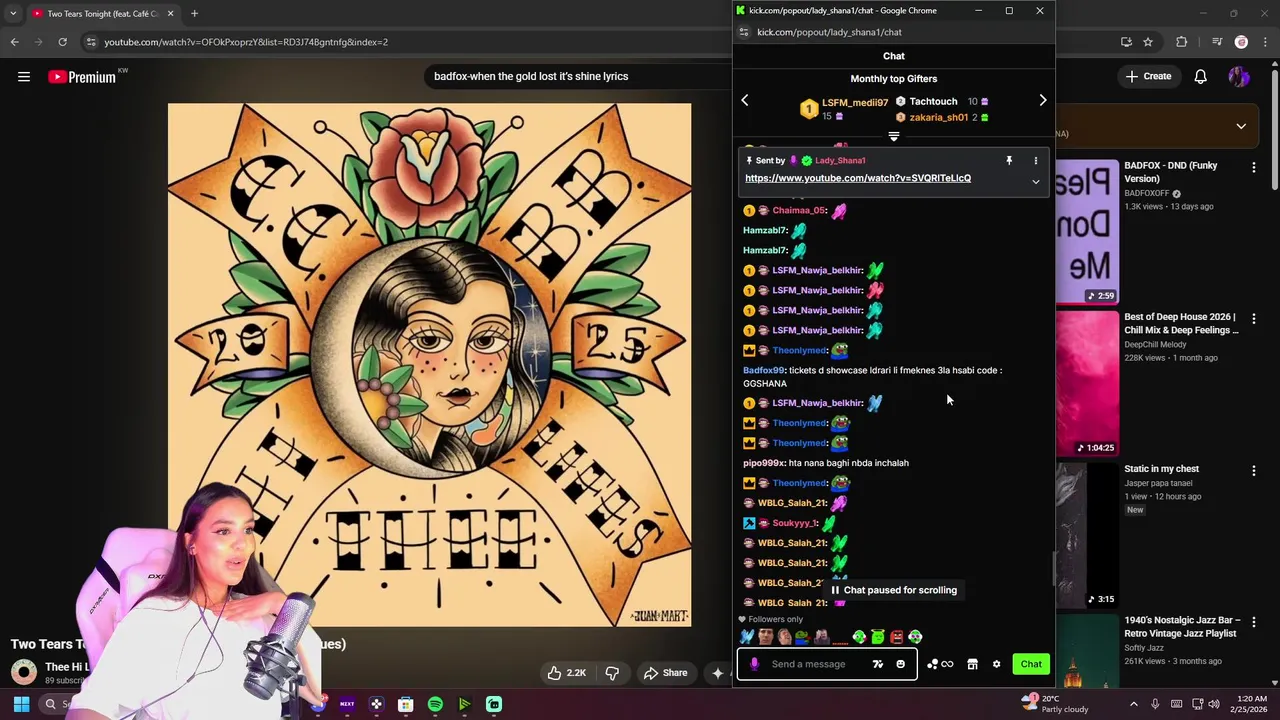
Task: Click Lady_Shana1 username in pinned message
Action: point(840,160)
